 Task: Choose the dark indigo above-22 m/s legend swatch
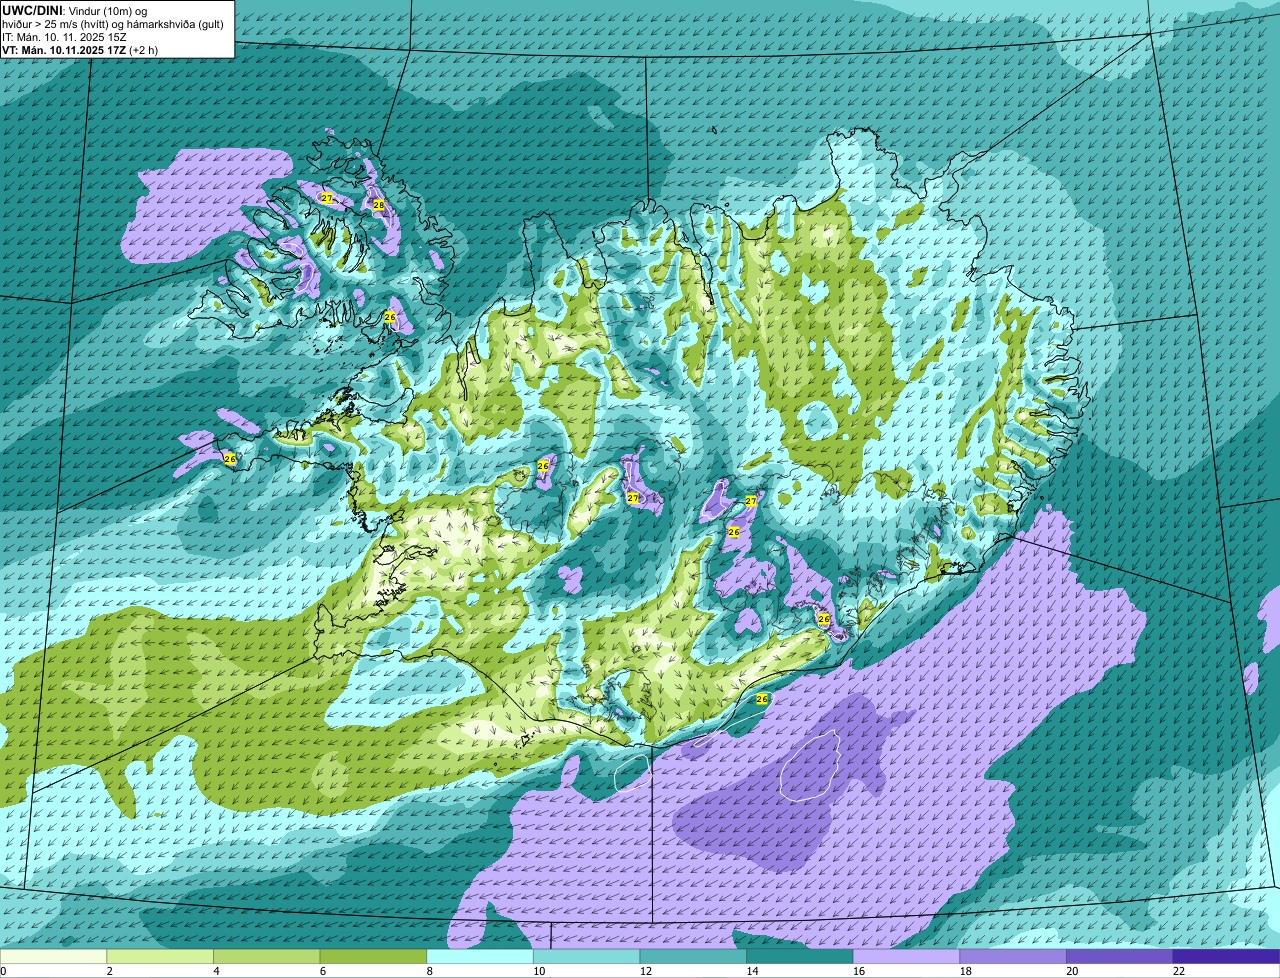pos(1226,956)
